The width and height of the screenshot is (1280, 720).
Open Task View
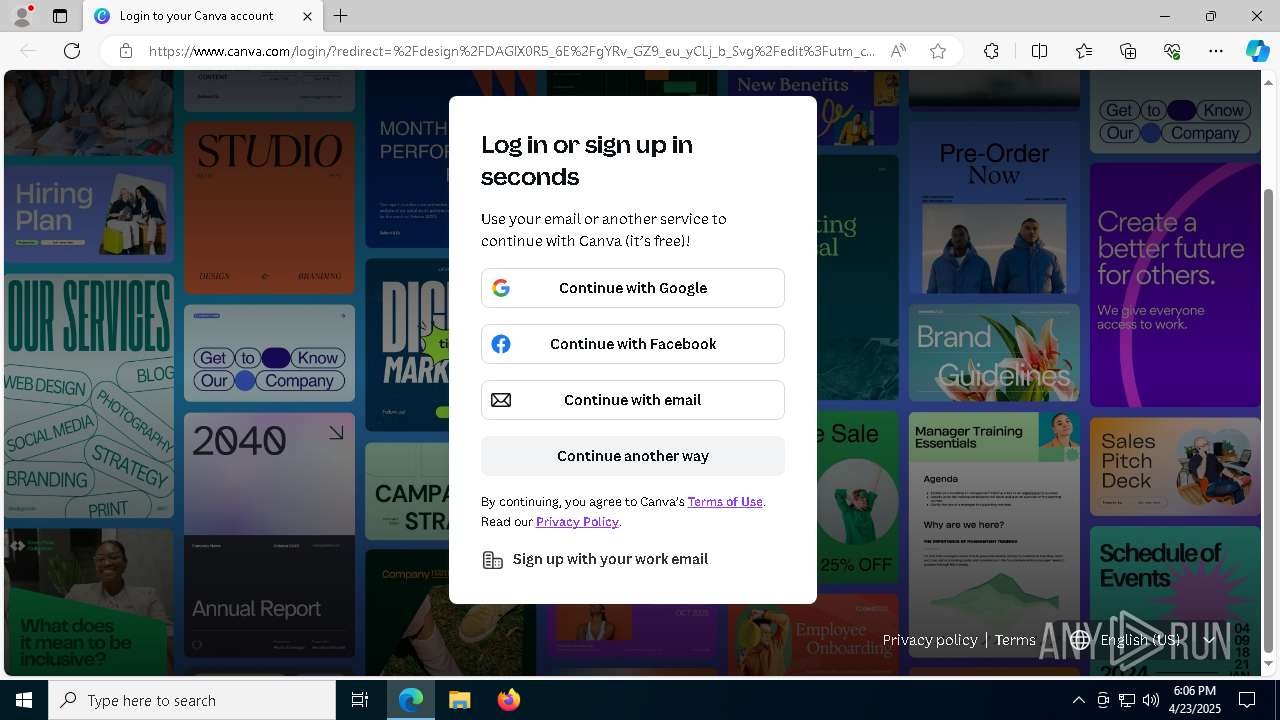(x=360, y=700)
